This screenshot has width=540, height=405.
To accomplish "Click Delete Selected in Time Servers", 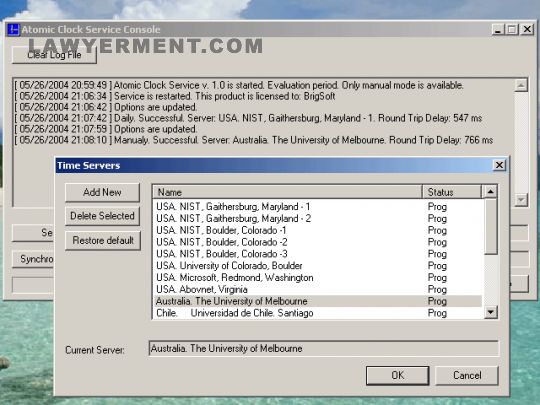I will pyautogui.click(x=102, y=216).
